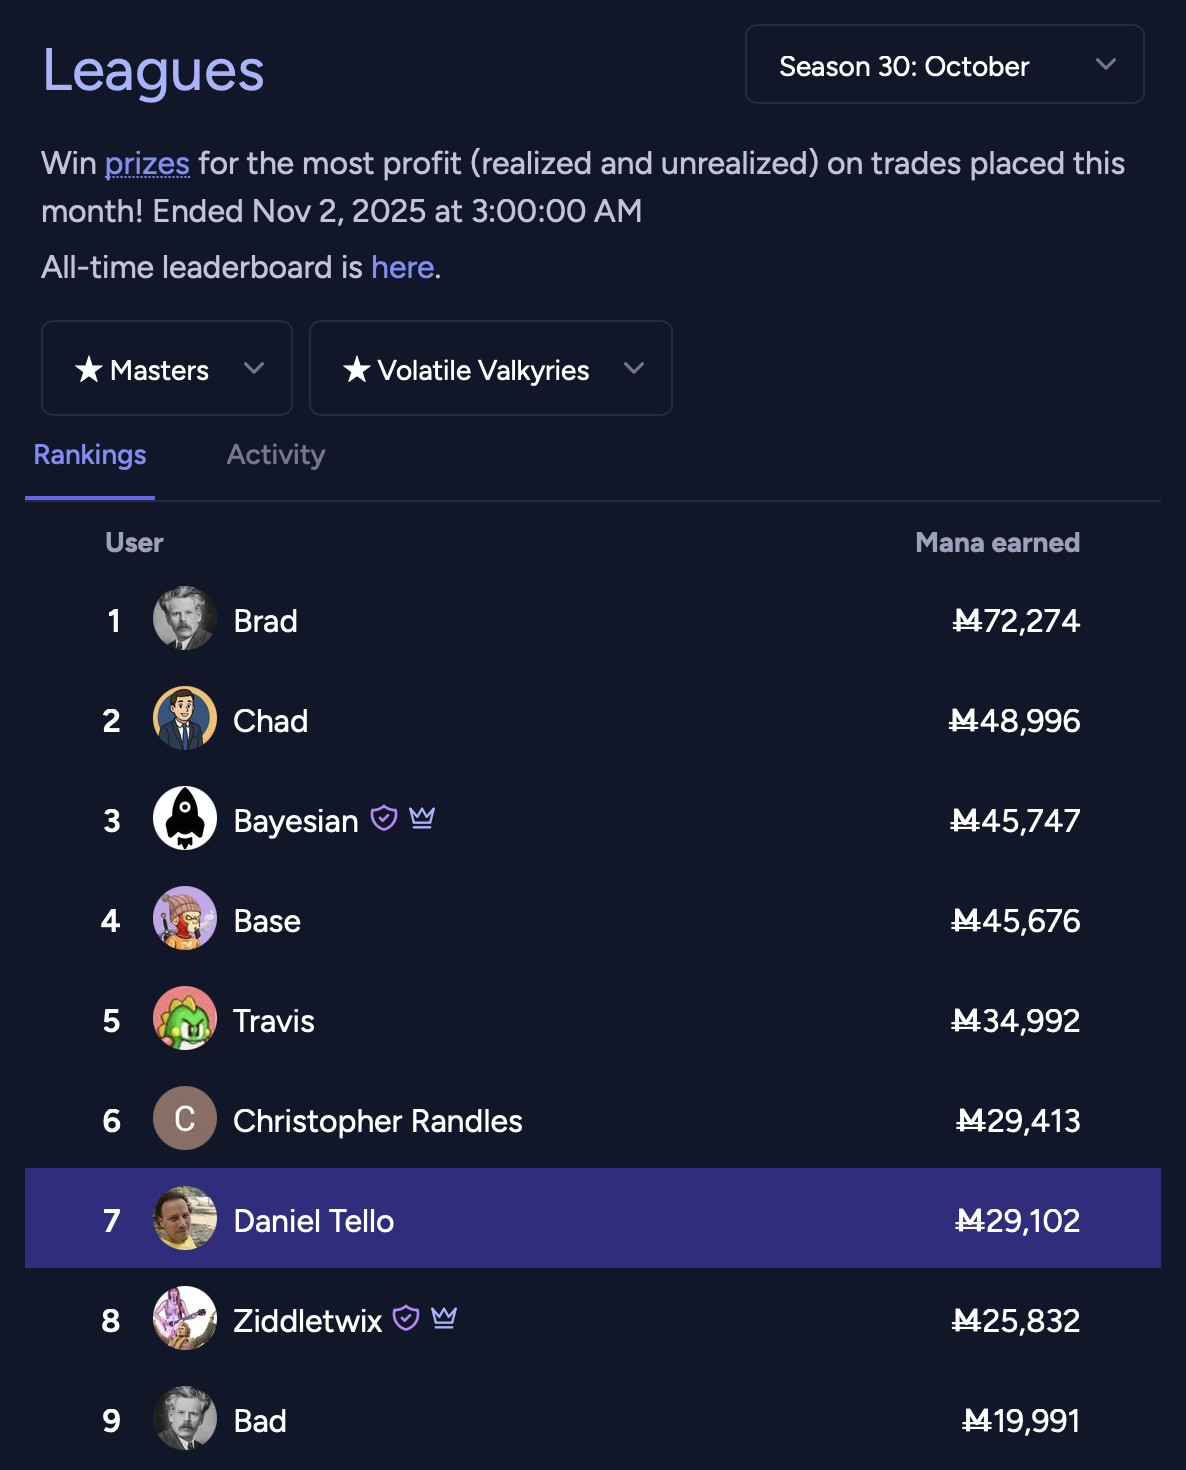Click the username Christopher Randles
Image resolution: width=1186 pixels, height=1470 pixels.
(377, 1121)
